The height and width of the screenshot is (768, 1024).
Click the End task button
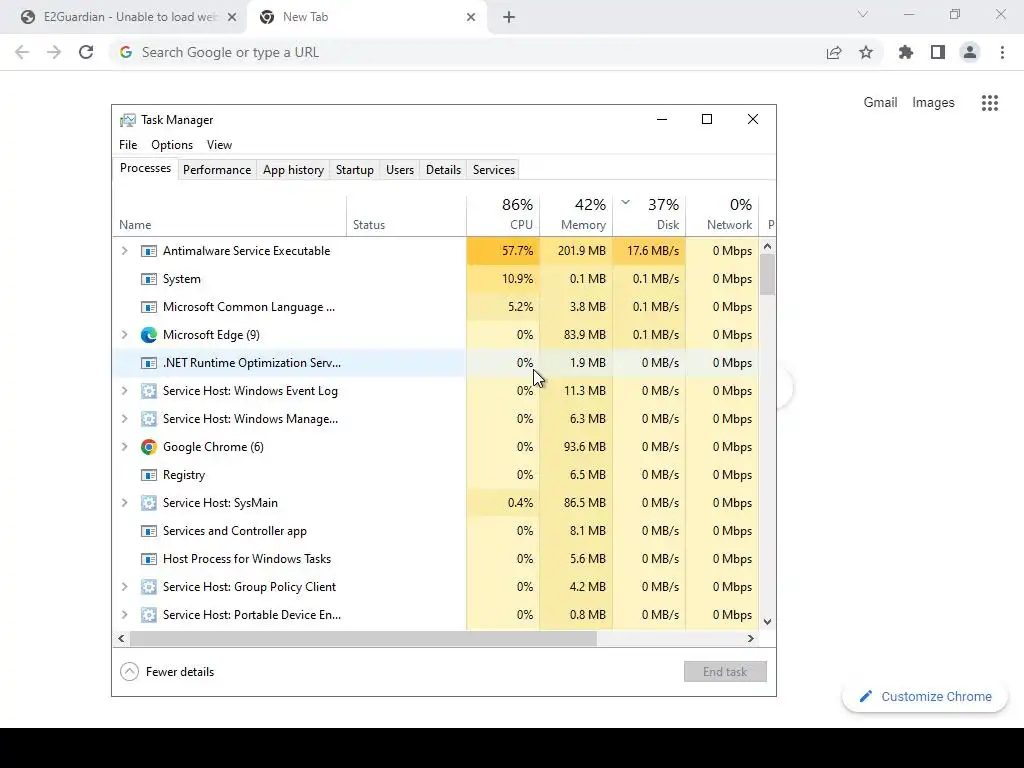pos(725,671)
